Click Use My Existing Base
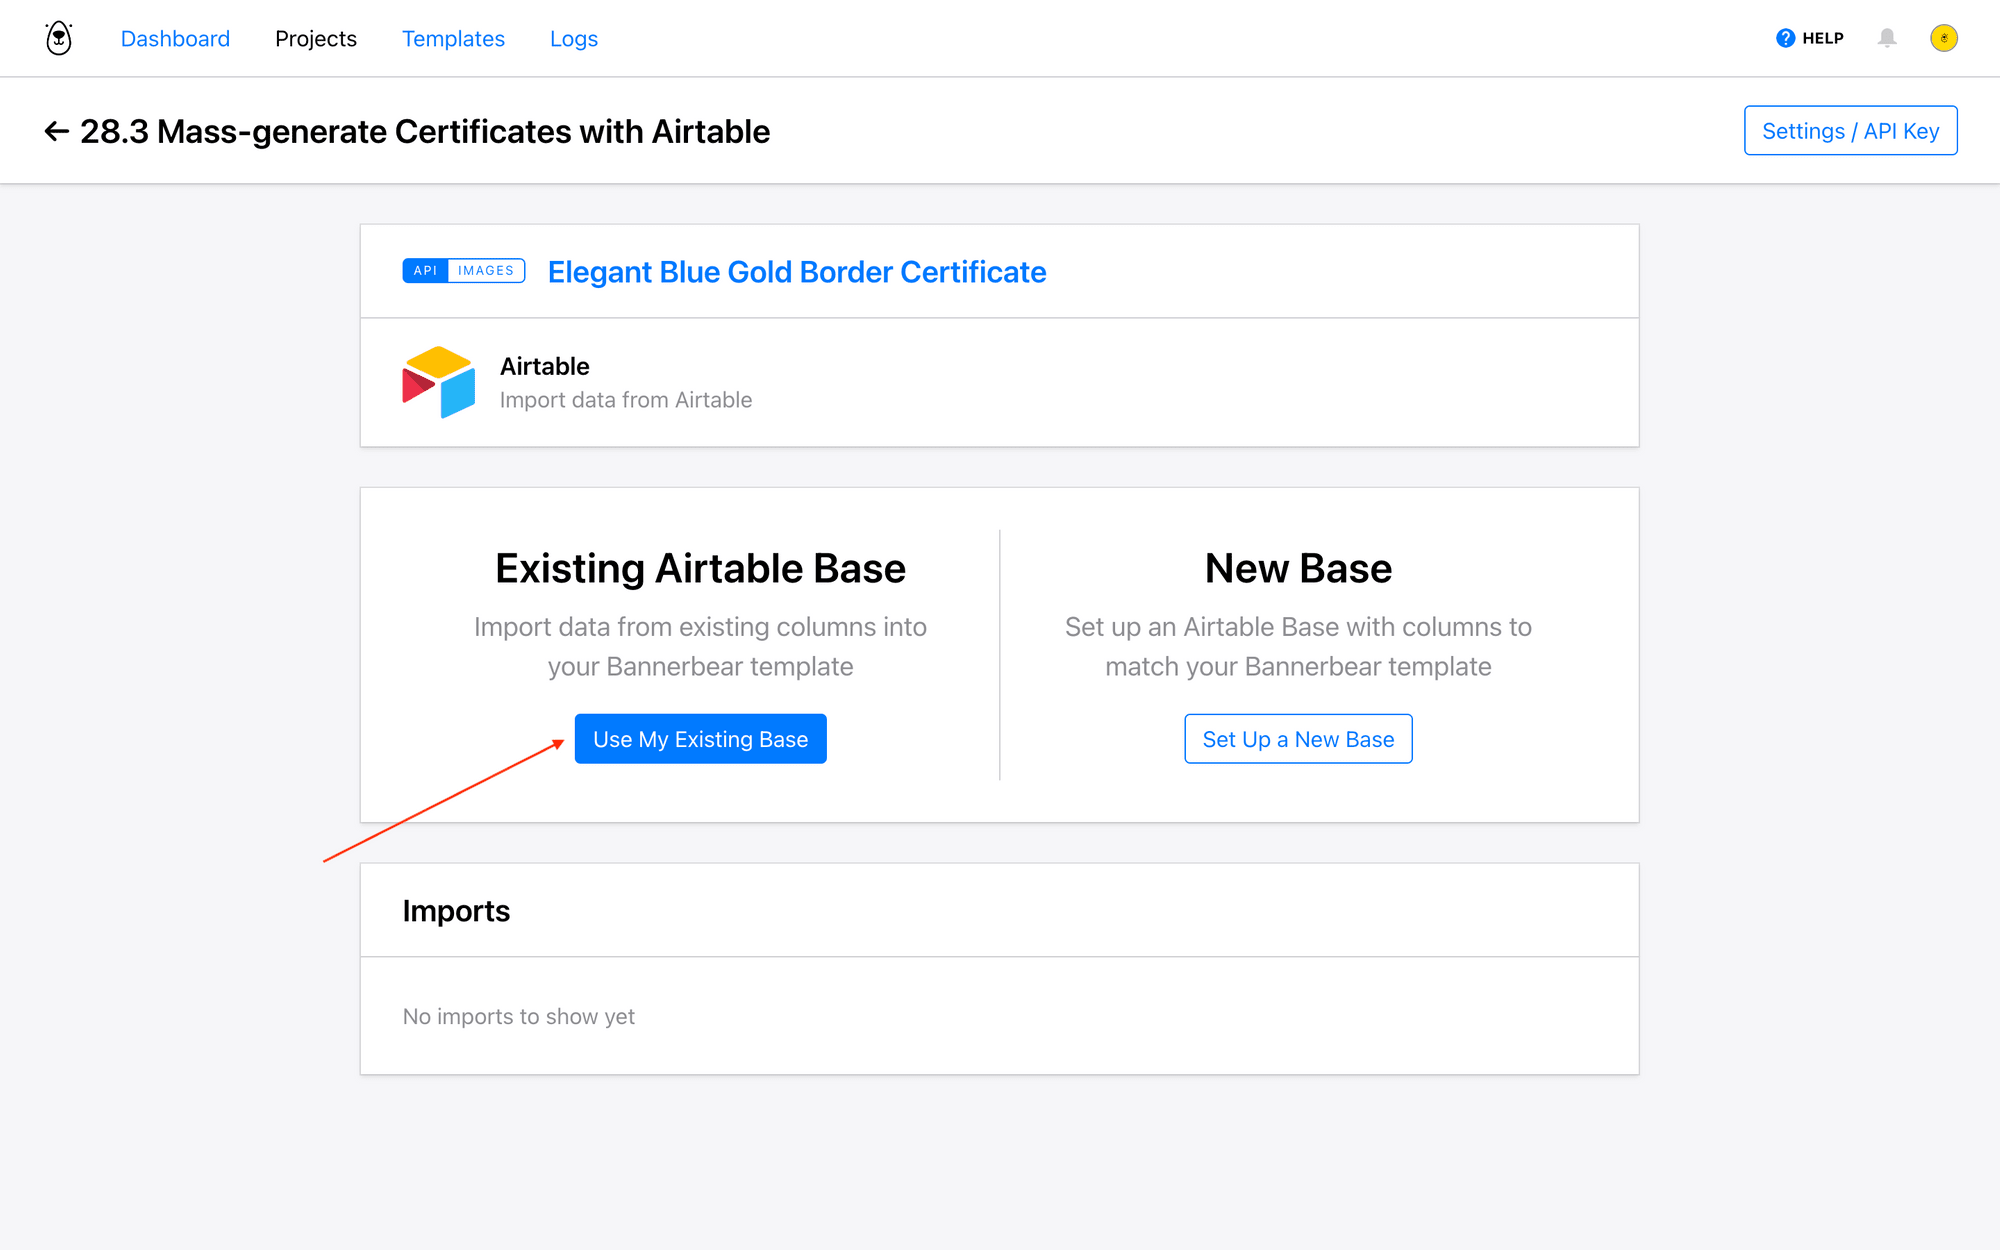Screen dimensions: 2000x1250 700,739
